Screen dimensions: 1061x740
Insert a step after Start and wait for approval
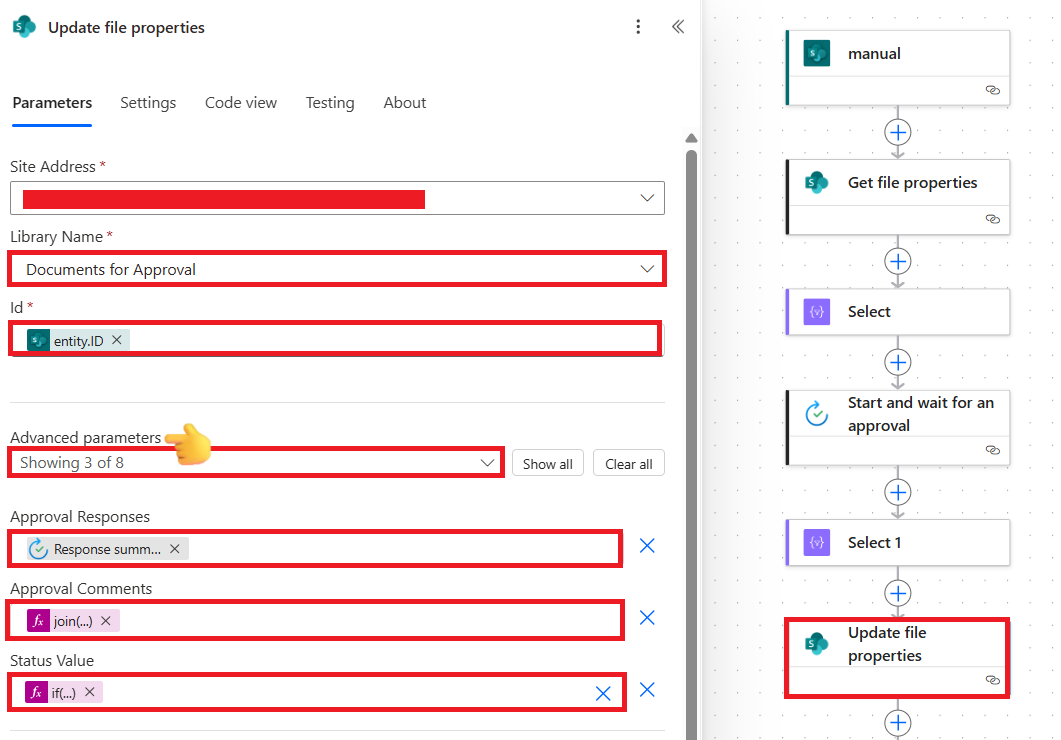[x=898, y=492]
